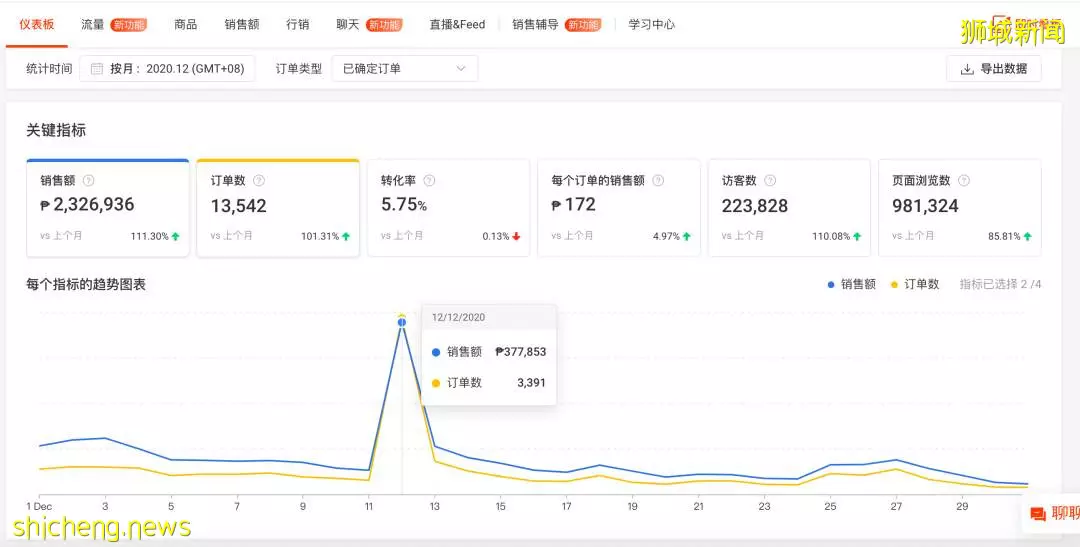Click blue 销售额 legend dot in chart
The image size is (1080, 547).
pos(831,285)
